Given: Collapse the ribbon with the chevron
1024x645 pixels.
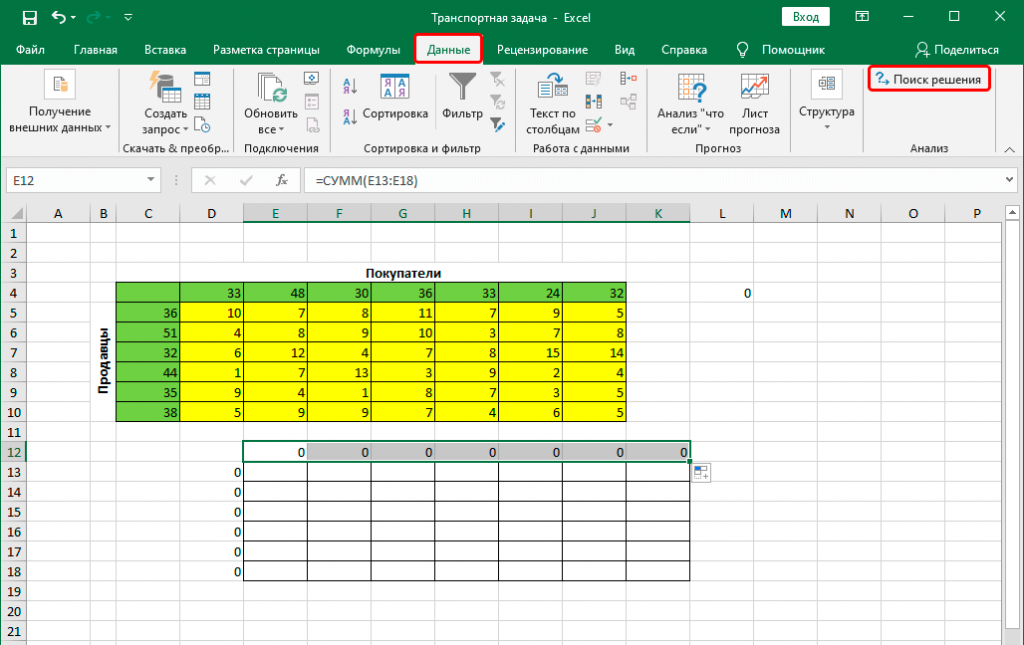Looking at the screenshot, I should (x=1009, y=149).
